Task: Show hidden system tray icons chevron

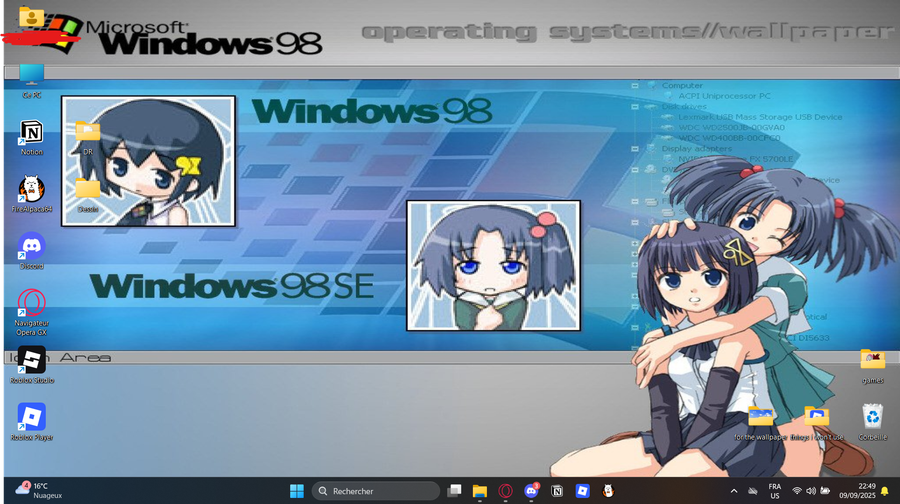Action: [x=734, y=491]
